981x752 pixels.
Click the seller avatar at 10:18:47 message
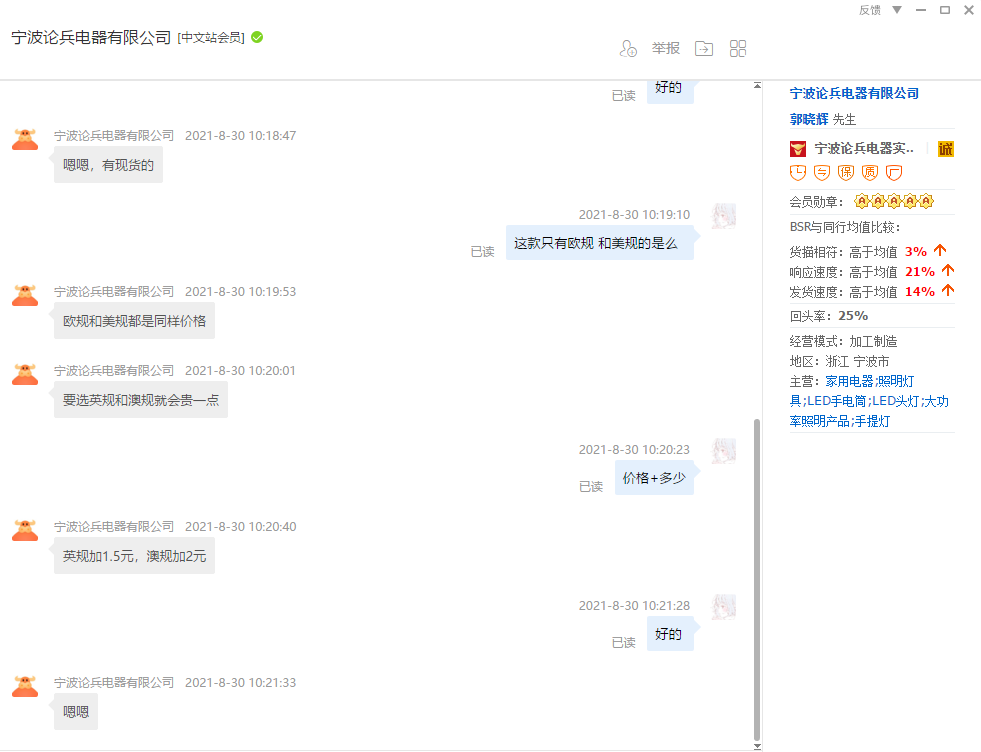point(25,140)
